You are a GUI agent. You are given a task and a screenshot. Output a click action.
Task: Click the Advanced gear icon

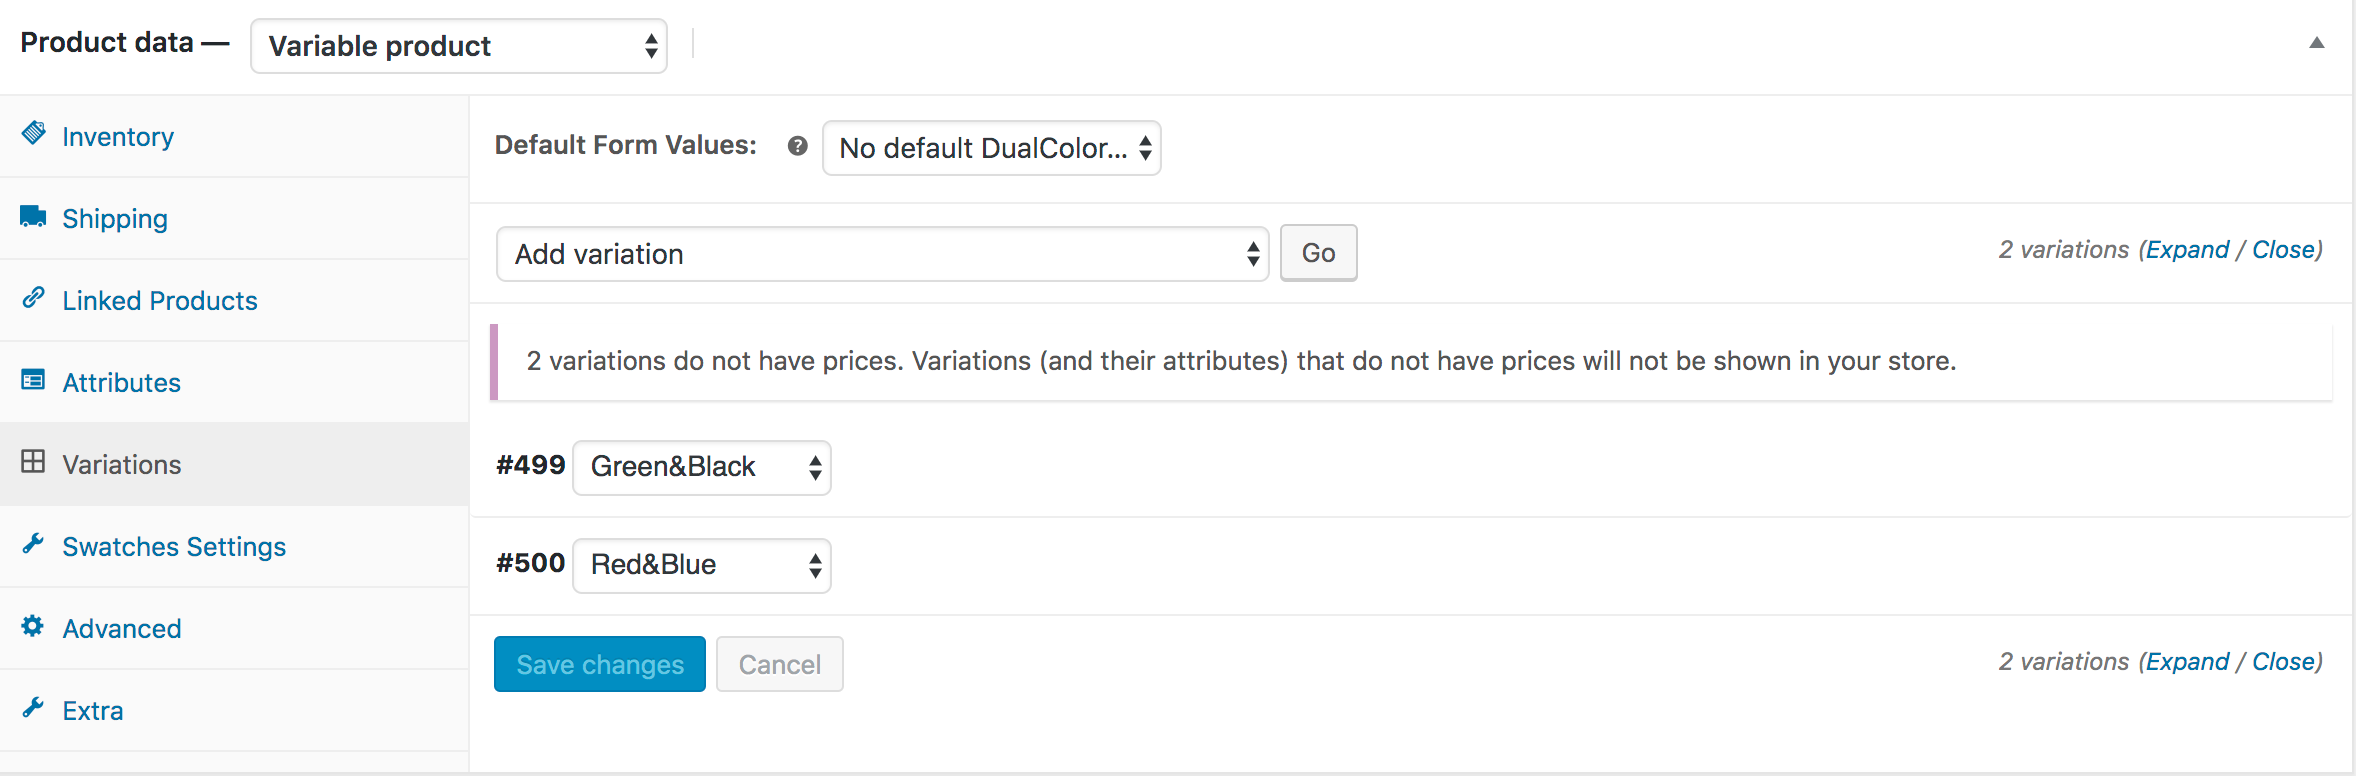pos(33,626)
